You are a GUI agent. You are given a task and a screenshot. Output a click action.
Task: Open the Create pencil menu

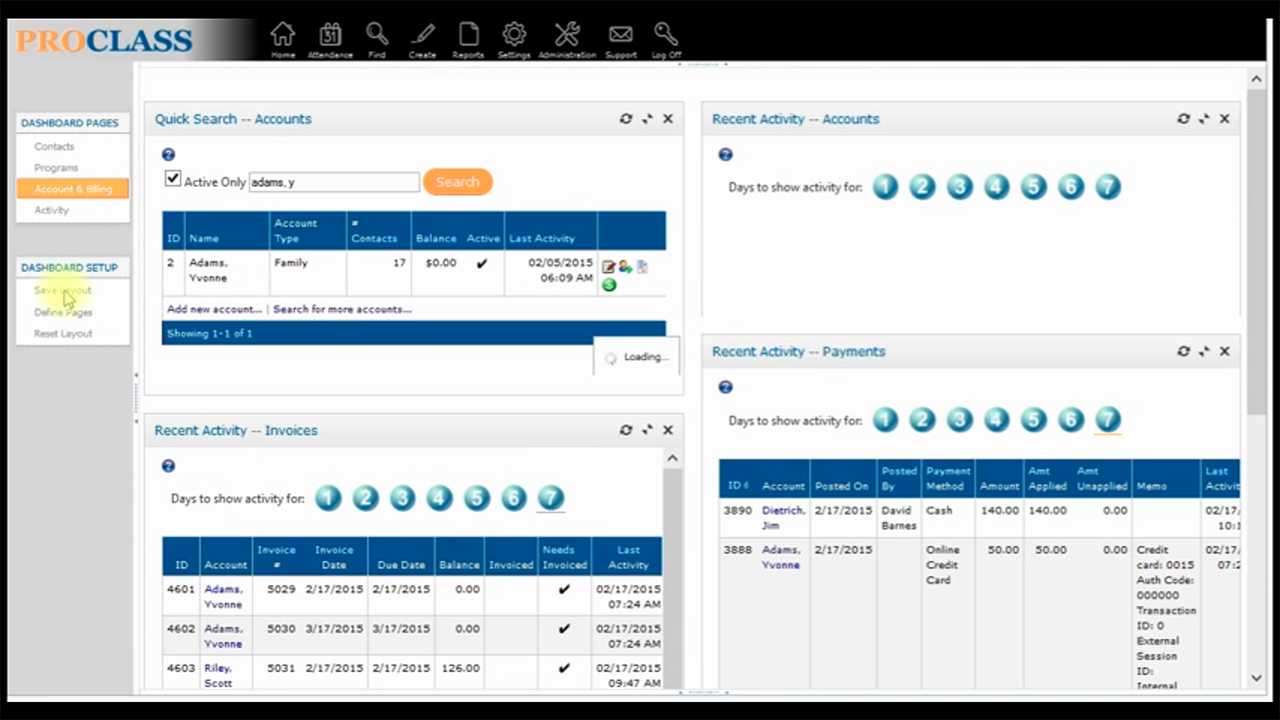[x=422, y=39]
